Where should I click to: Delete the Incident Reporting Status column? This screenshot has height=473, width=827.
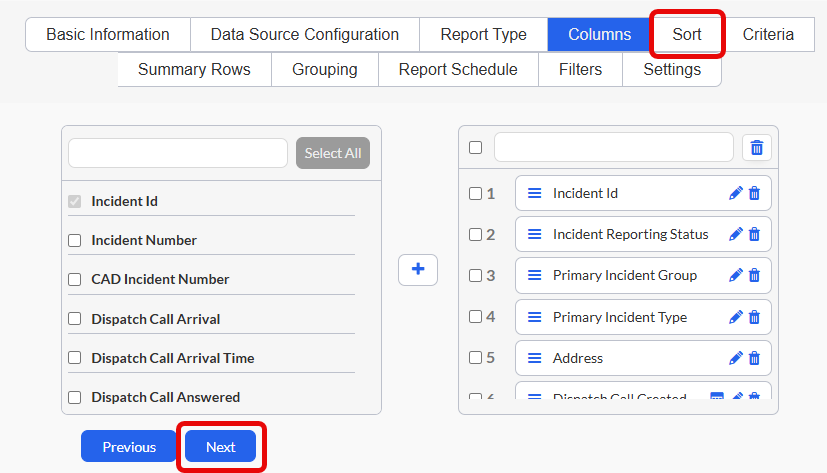(755, 234)
